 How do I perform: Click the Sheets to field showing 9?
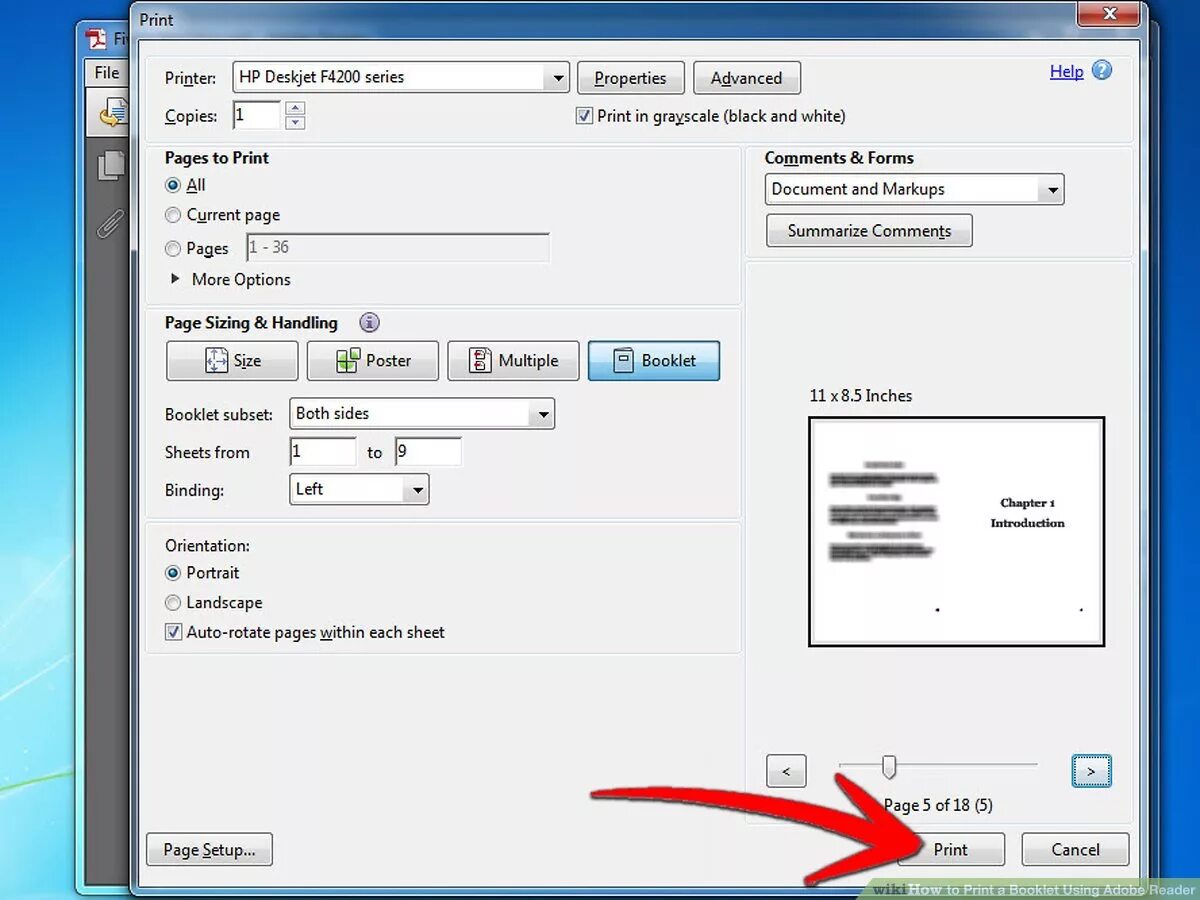click(428, 452)
